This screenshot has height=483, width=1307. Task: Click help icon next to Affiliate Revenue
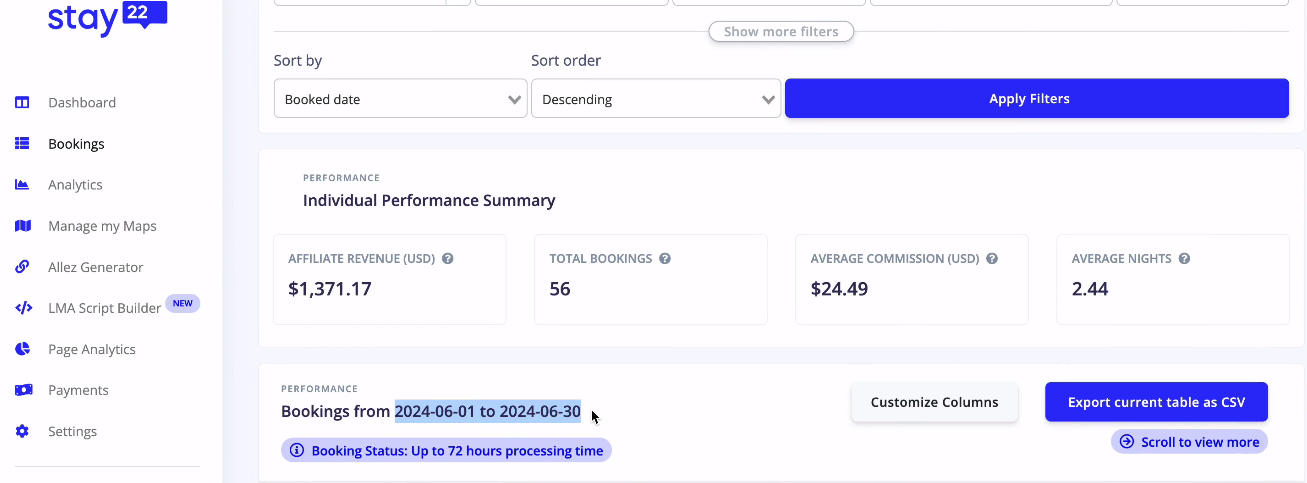pos(448,258)
